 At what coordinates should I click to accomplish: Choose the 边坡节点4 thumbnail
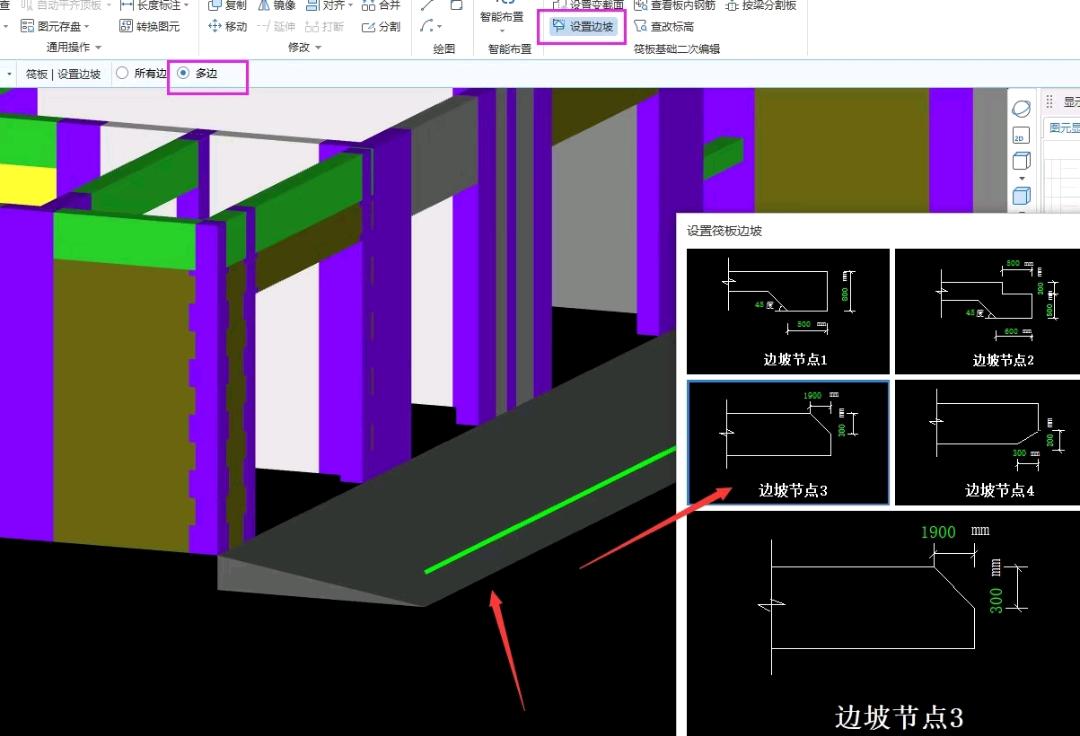point(987,442)
